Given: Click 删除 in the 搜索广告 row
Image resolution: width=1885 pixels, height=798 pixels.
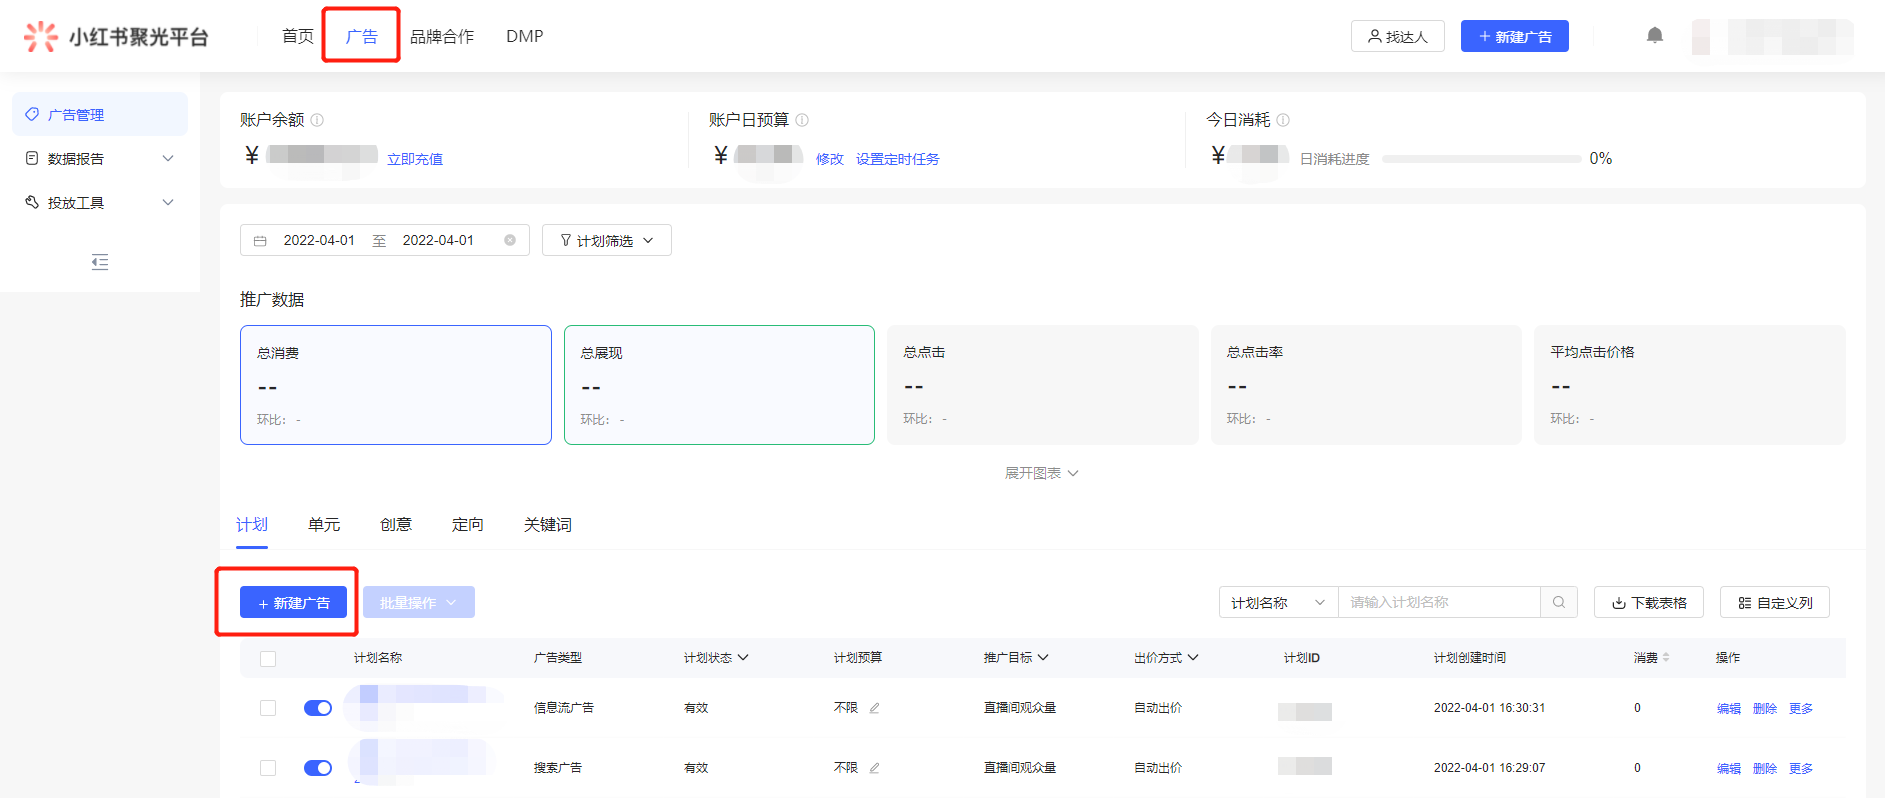Looking at the screenshot, I should (1765, 768).
